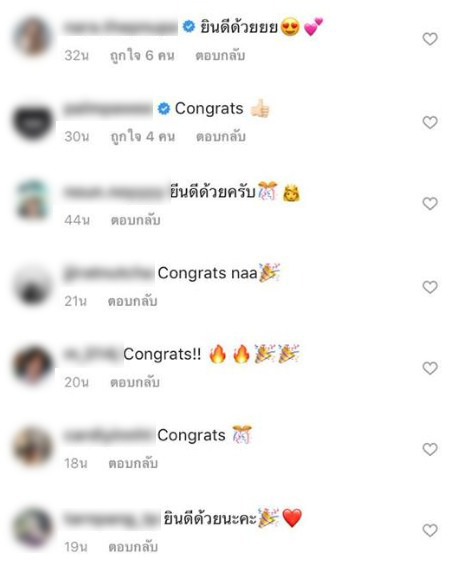The width and height of the screenshot is (463, 568).
Task: Open the dark avatar of 'Congrats' commenter
Action: [33, 121]
